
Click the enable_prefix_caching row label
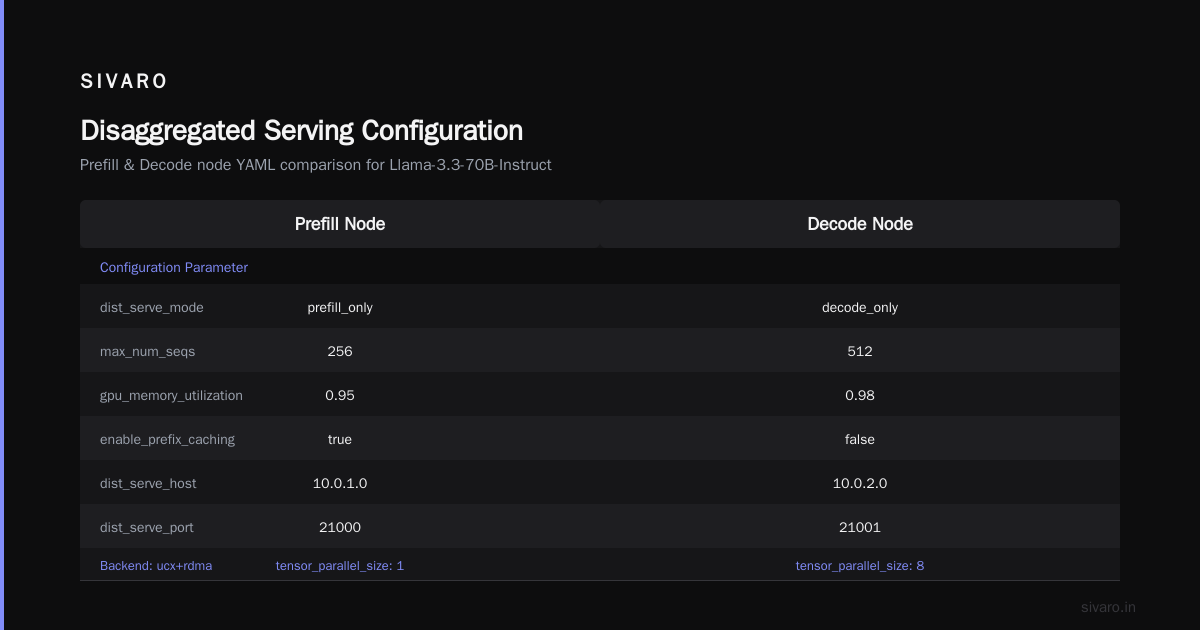(x=168, y=440)
